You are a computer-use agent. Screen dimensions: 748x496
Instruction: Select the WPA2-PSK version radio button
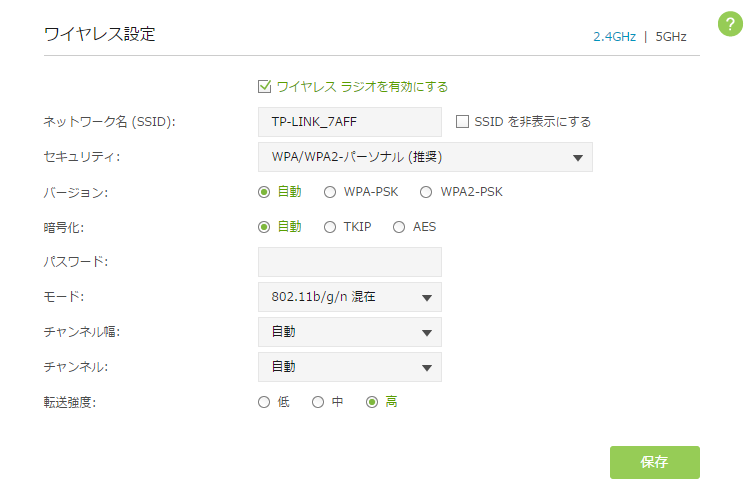pos(426,192)
